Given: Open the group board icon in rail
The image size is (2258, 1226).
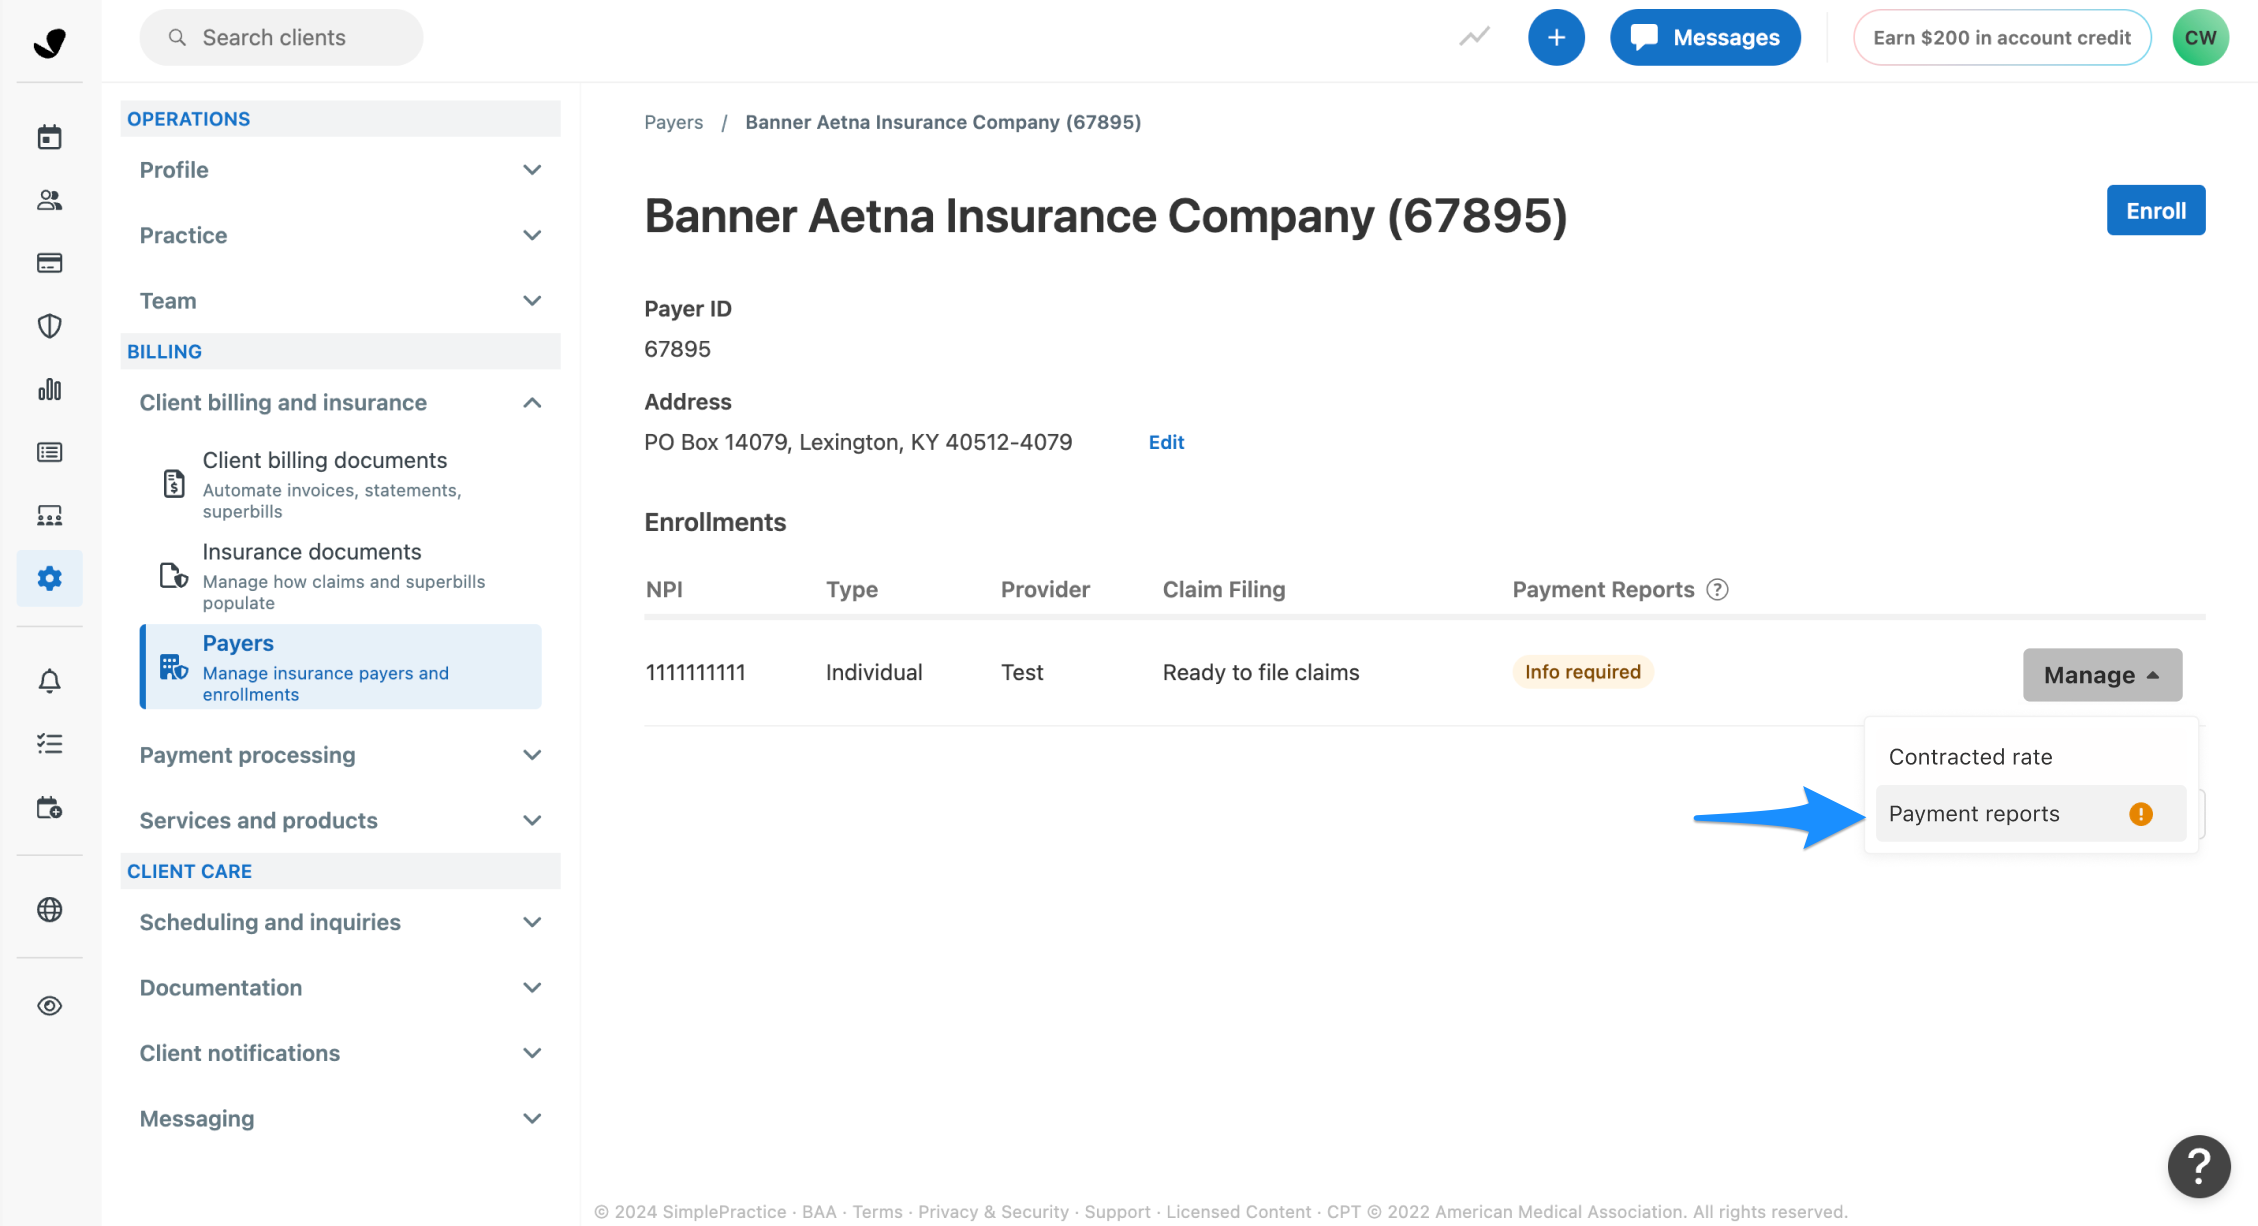Looking at the screenshot, I should coord(49,515).
